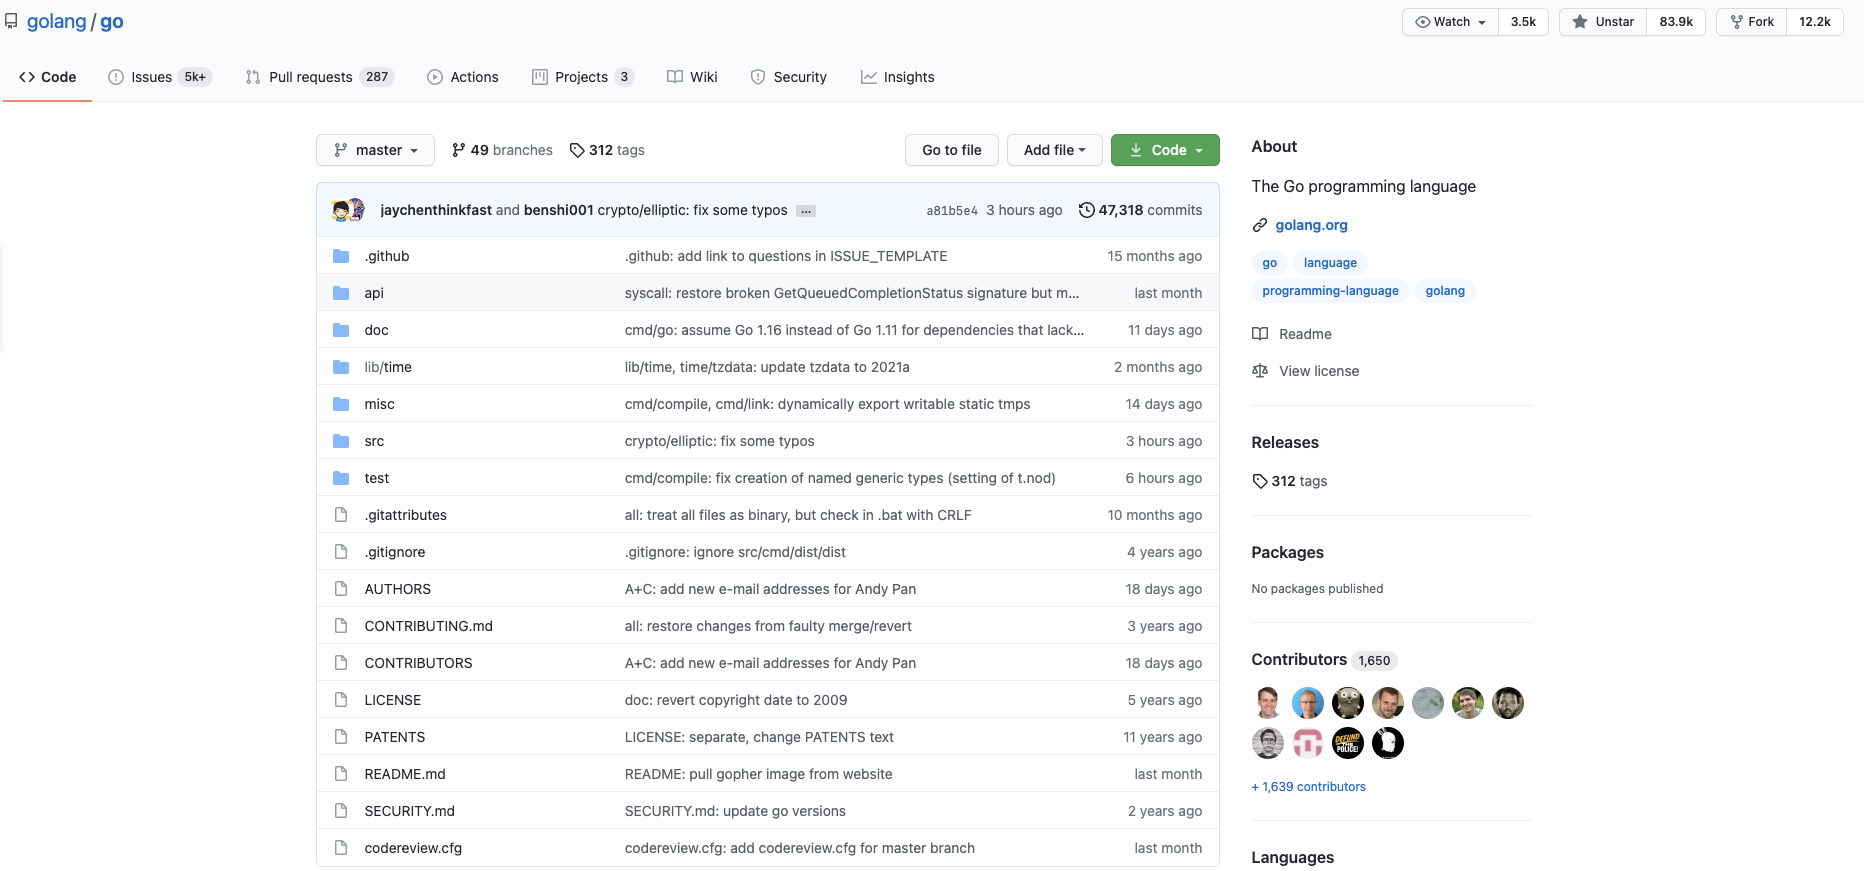Click the file icon for LICENSE
1864x871 pixels.
tap(341, 700)
